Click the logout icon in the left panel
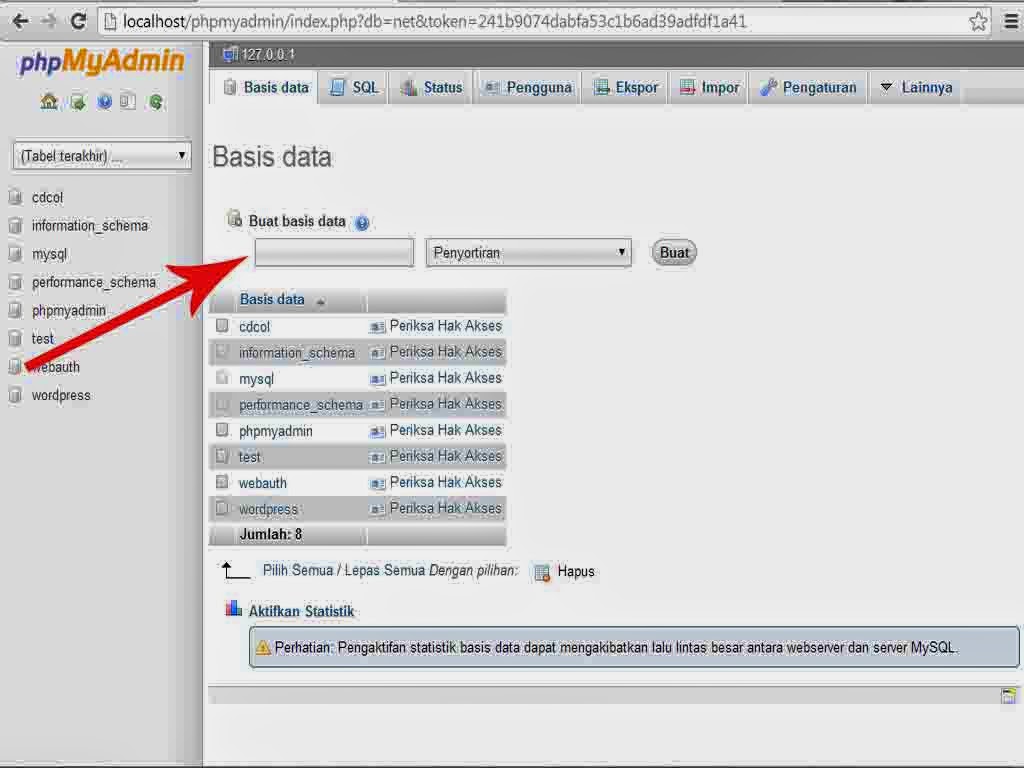 (x=78, y=101)
